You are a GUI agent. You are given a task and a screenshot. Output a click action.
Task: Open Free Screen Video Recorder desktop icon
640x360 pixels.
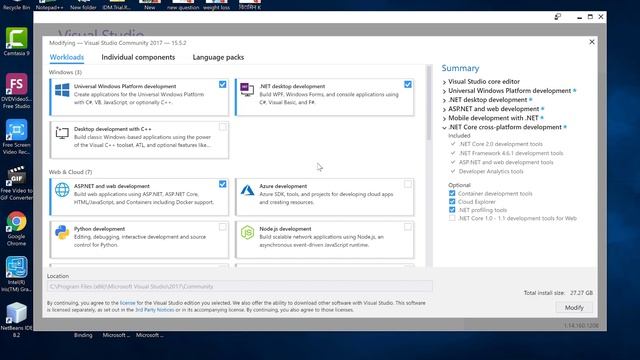coord(16,137)
